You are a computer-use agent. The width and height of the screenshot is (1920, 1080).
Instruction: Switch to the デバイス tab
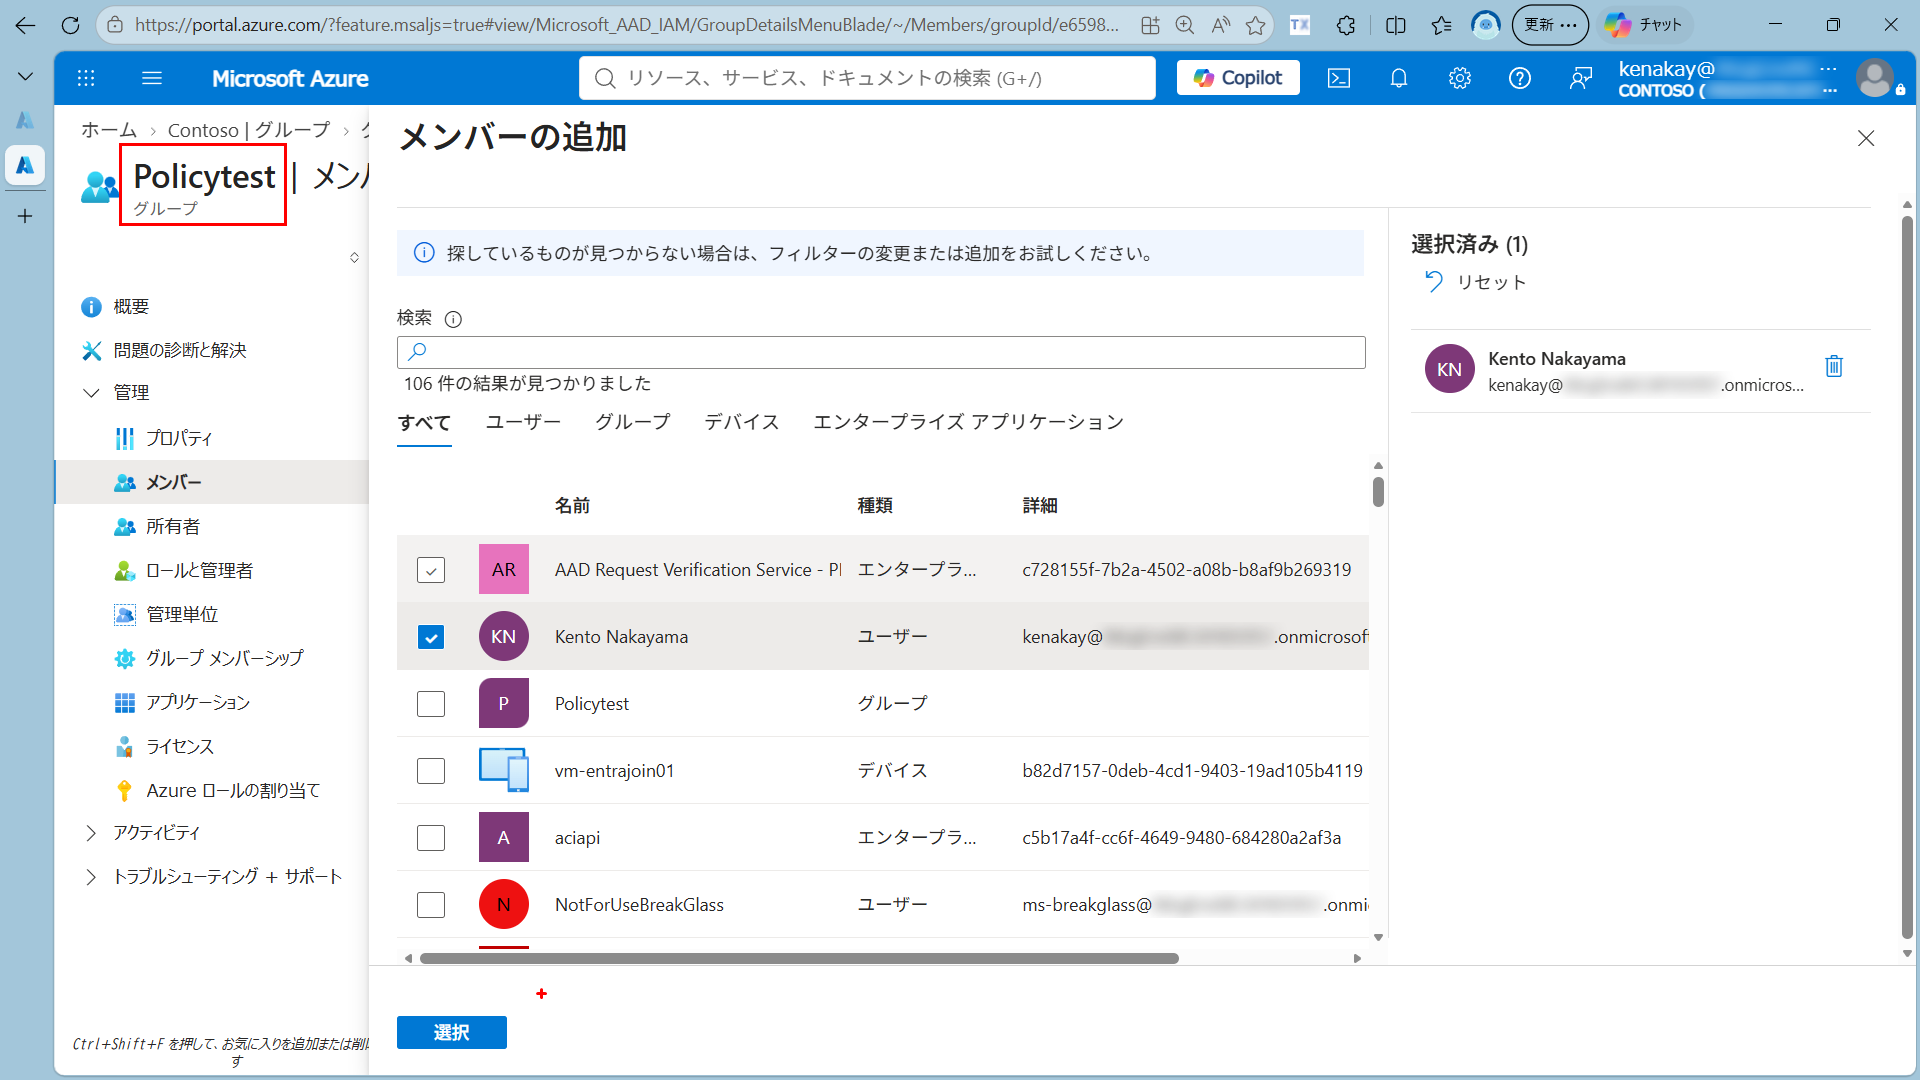741,422
